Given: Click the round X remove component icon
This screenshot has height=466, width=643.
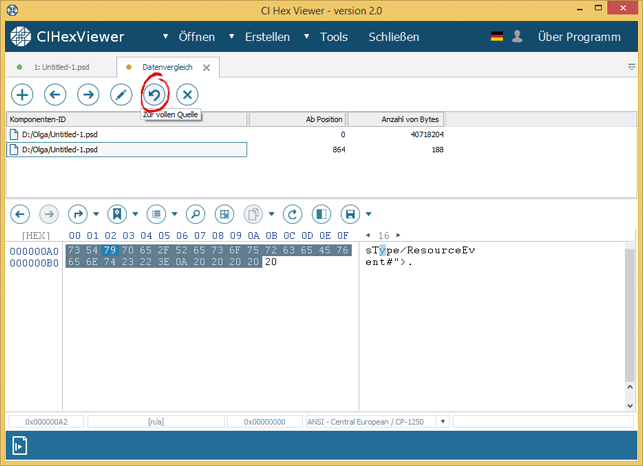Looking at the screenshot, I should tap(187, 95).
